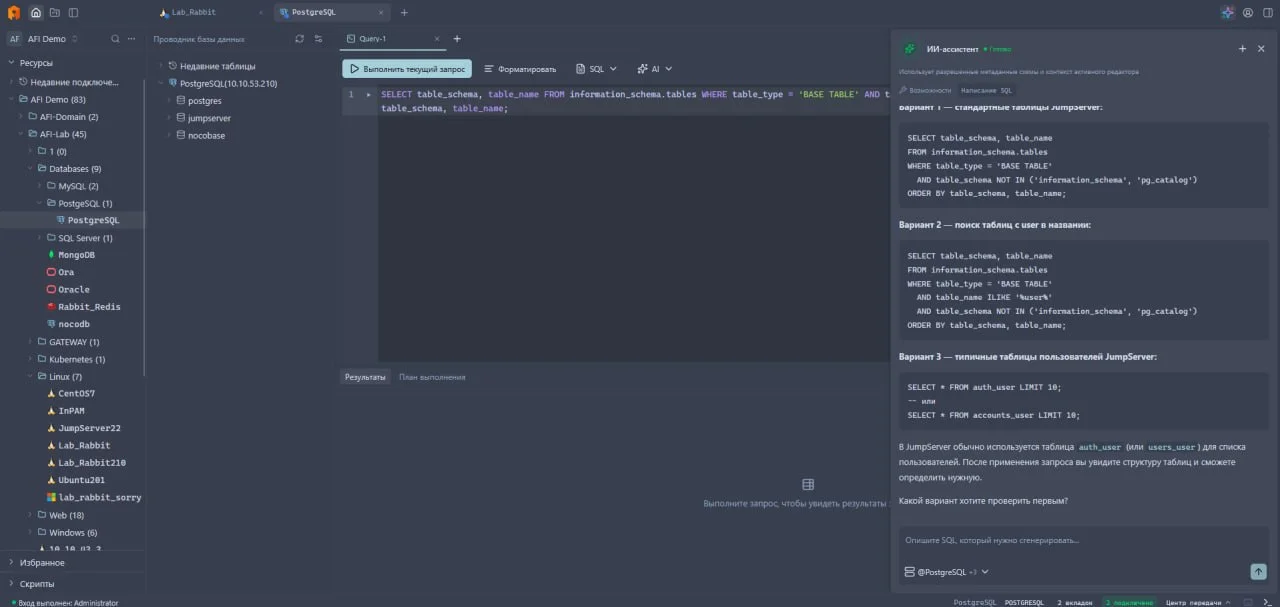The image size is (1280, 607).
Task: Open the folder icon next to home
Action: pyautogui.click(x=55, y=13)
